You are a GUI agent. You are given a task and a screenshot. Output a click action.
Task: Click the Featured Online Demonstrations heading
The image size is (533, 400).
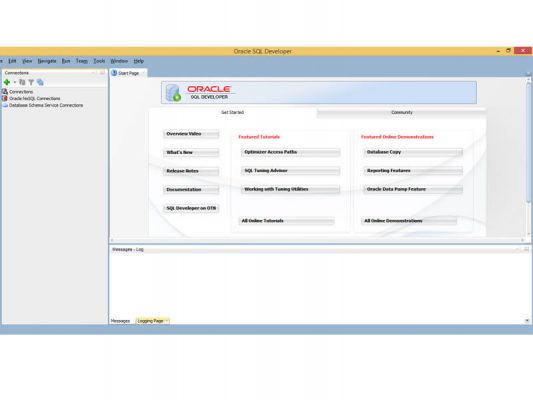tap(397, 137)
